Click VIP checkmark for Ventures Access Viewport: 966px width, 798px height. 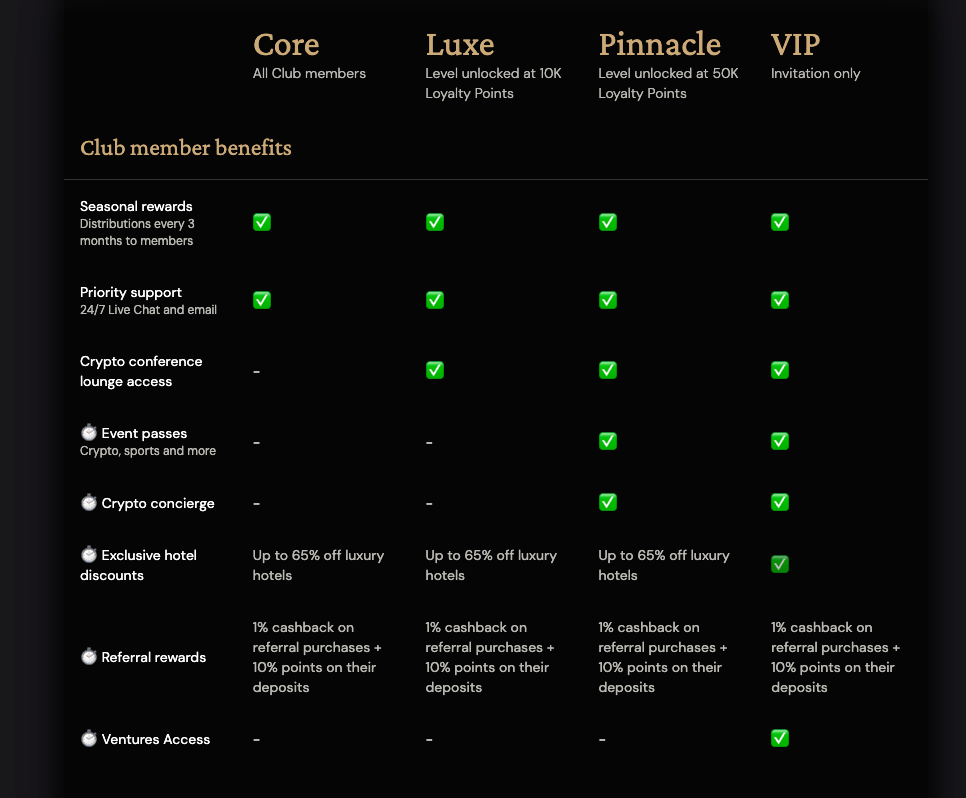coord(780,738)
